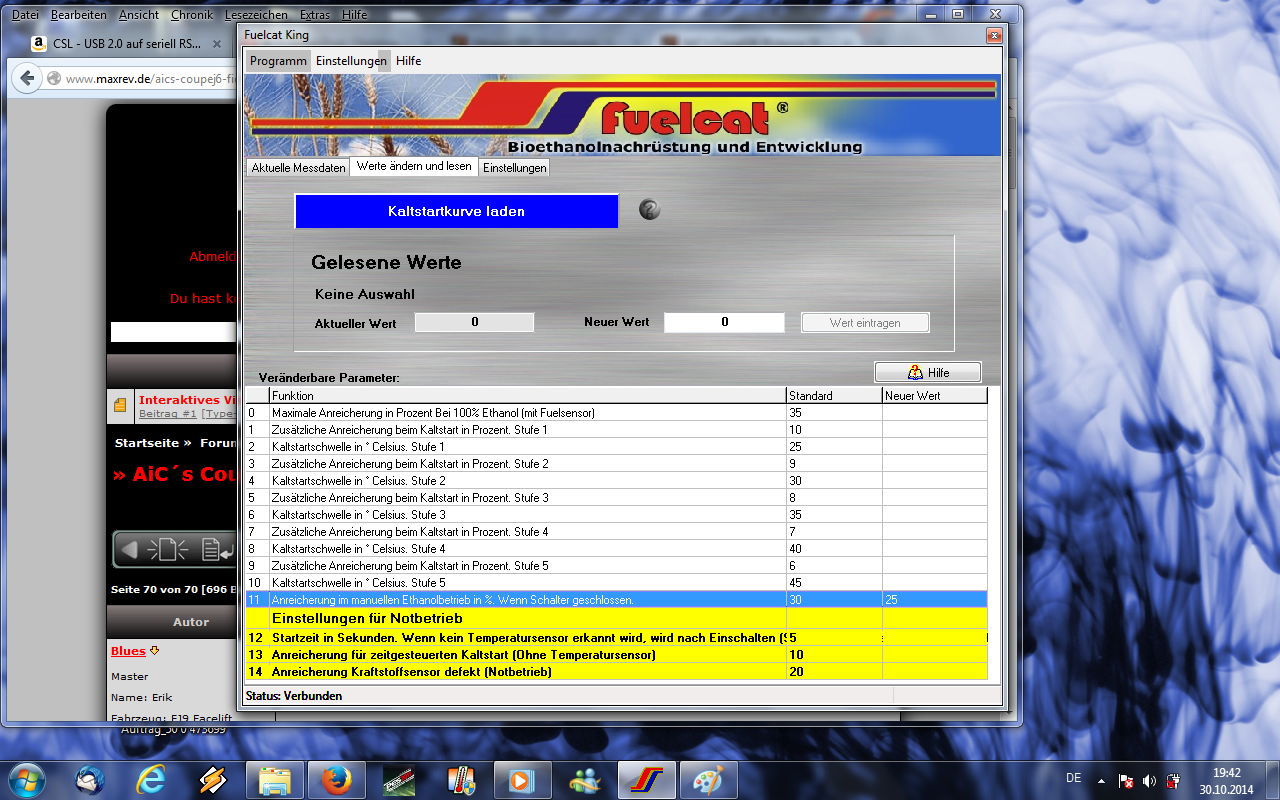Click the browser back arrow button
1280x800 pixels.
(28, 78)
